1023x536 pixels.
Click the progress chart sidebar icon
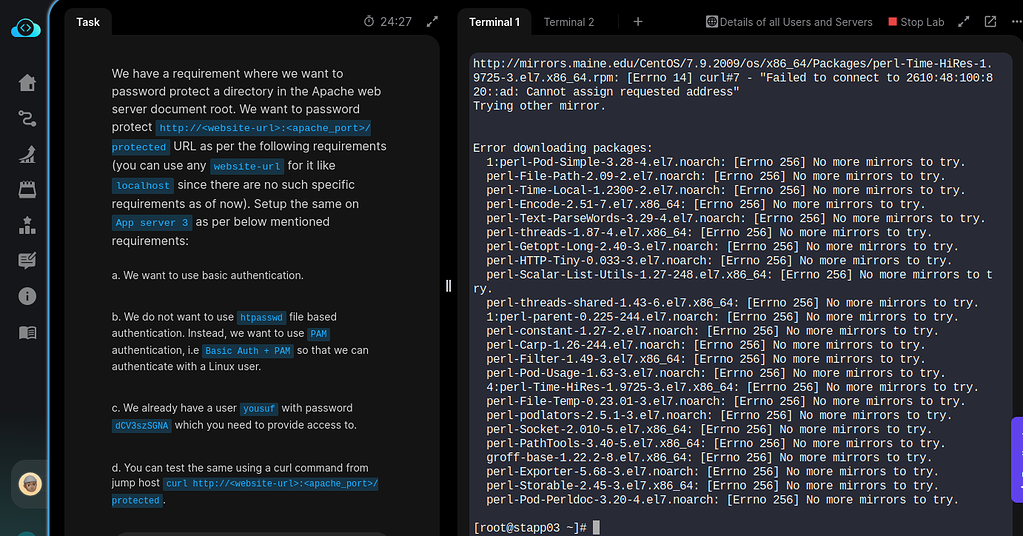tap(27, 154)
